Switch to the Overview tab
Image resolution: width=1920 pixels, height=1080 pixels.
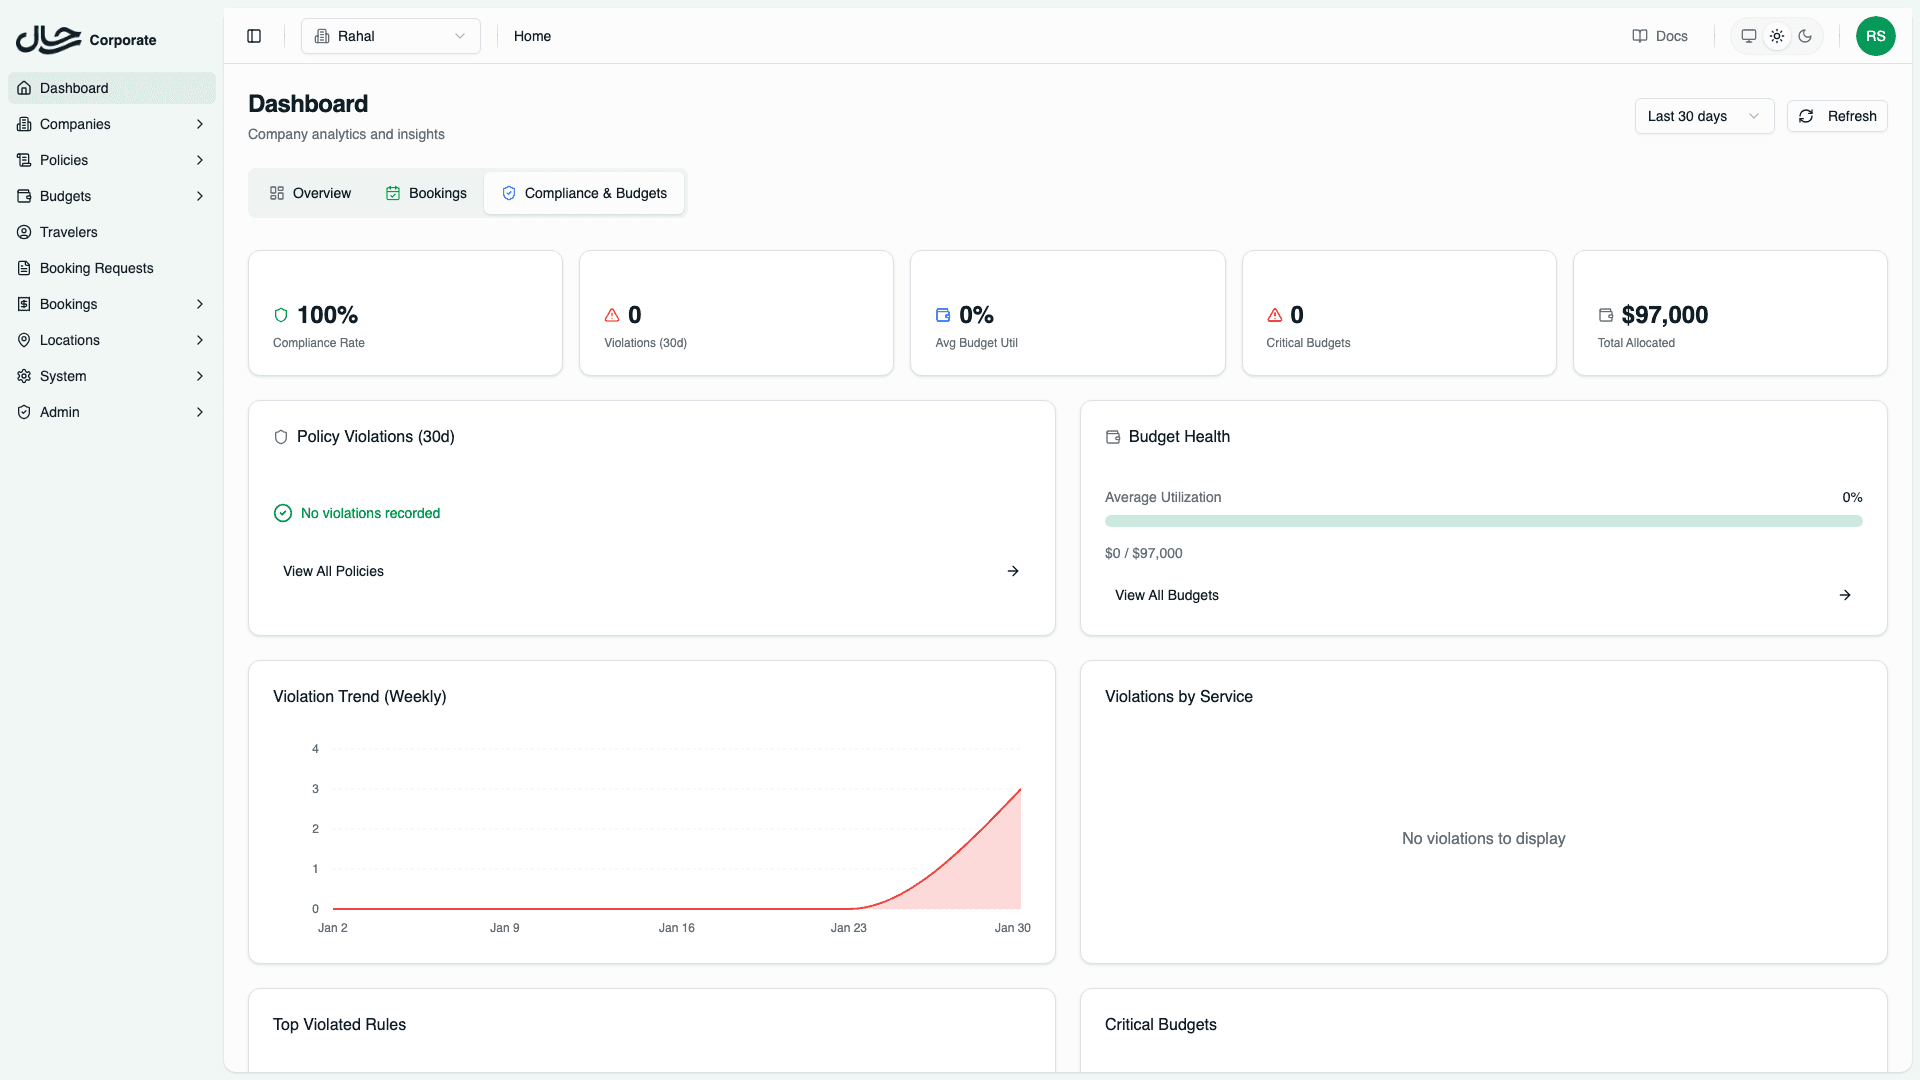tap(310, 193)
